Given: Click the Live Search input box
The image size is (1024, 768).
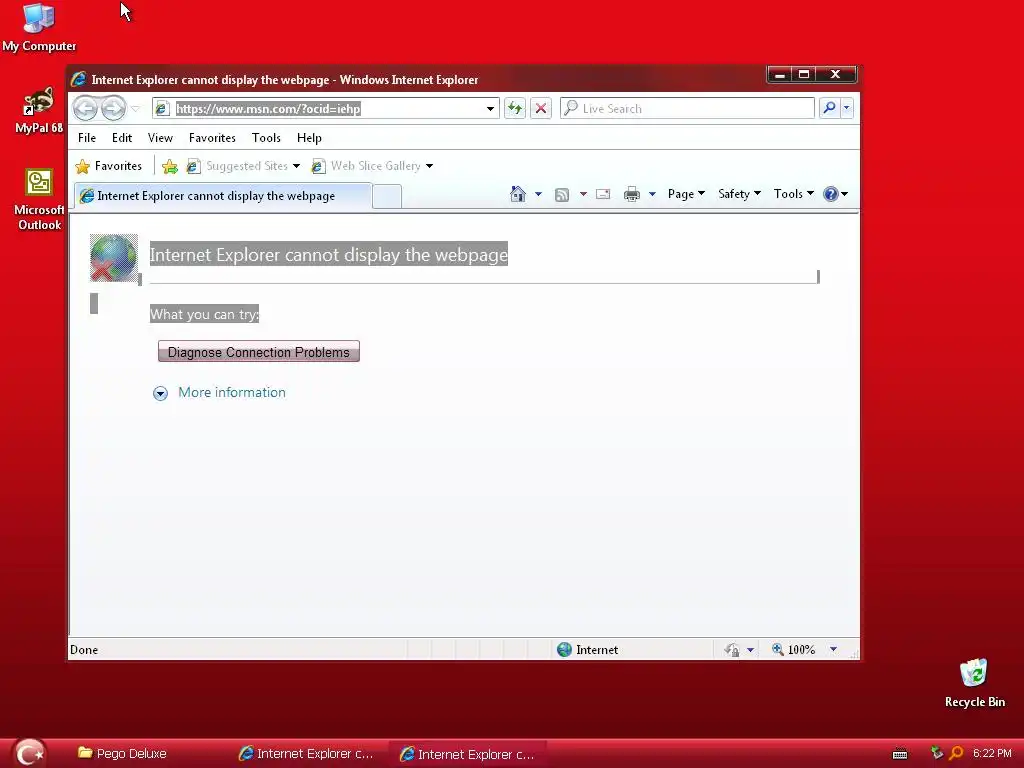Looking at the screenshot, I should pyautogui.click(x=687, y=108).
